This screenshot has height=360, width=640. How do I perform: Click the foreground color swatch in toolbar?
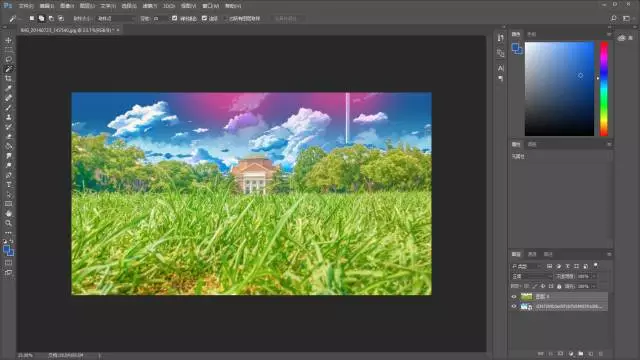(7, 249)
